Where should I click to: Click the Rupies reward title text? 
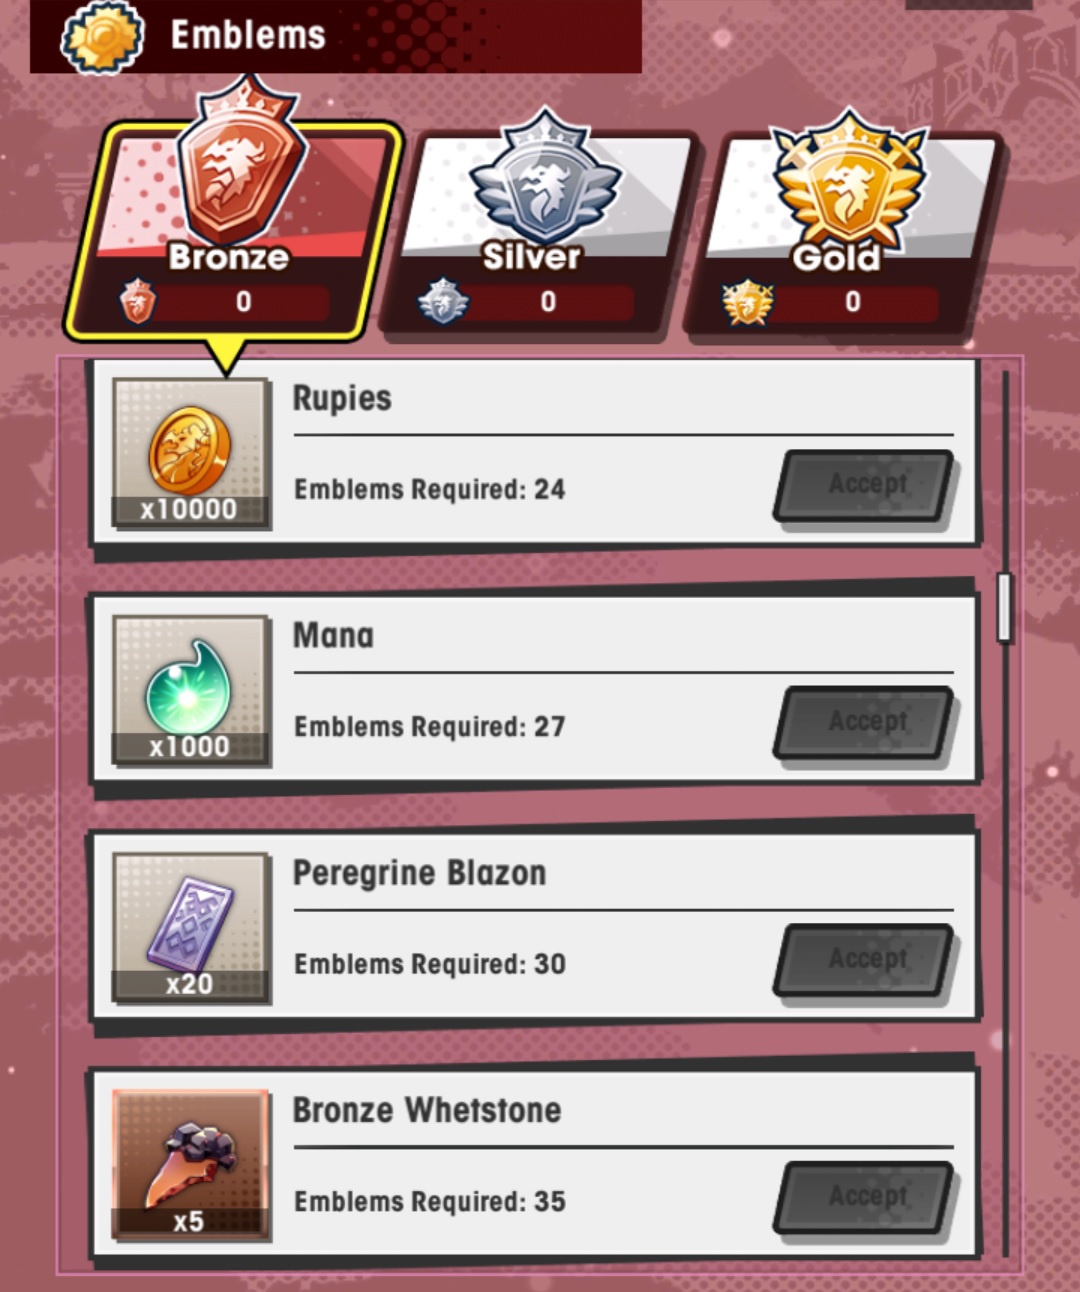(342, 398)
